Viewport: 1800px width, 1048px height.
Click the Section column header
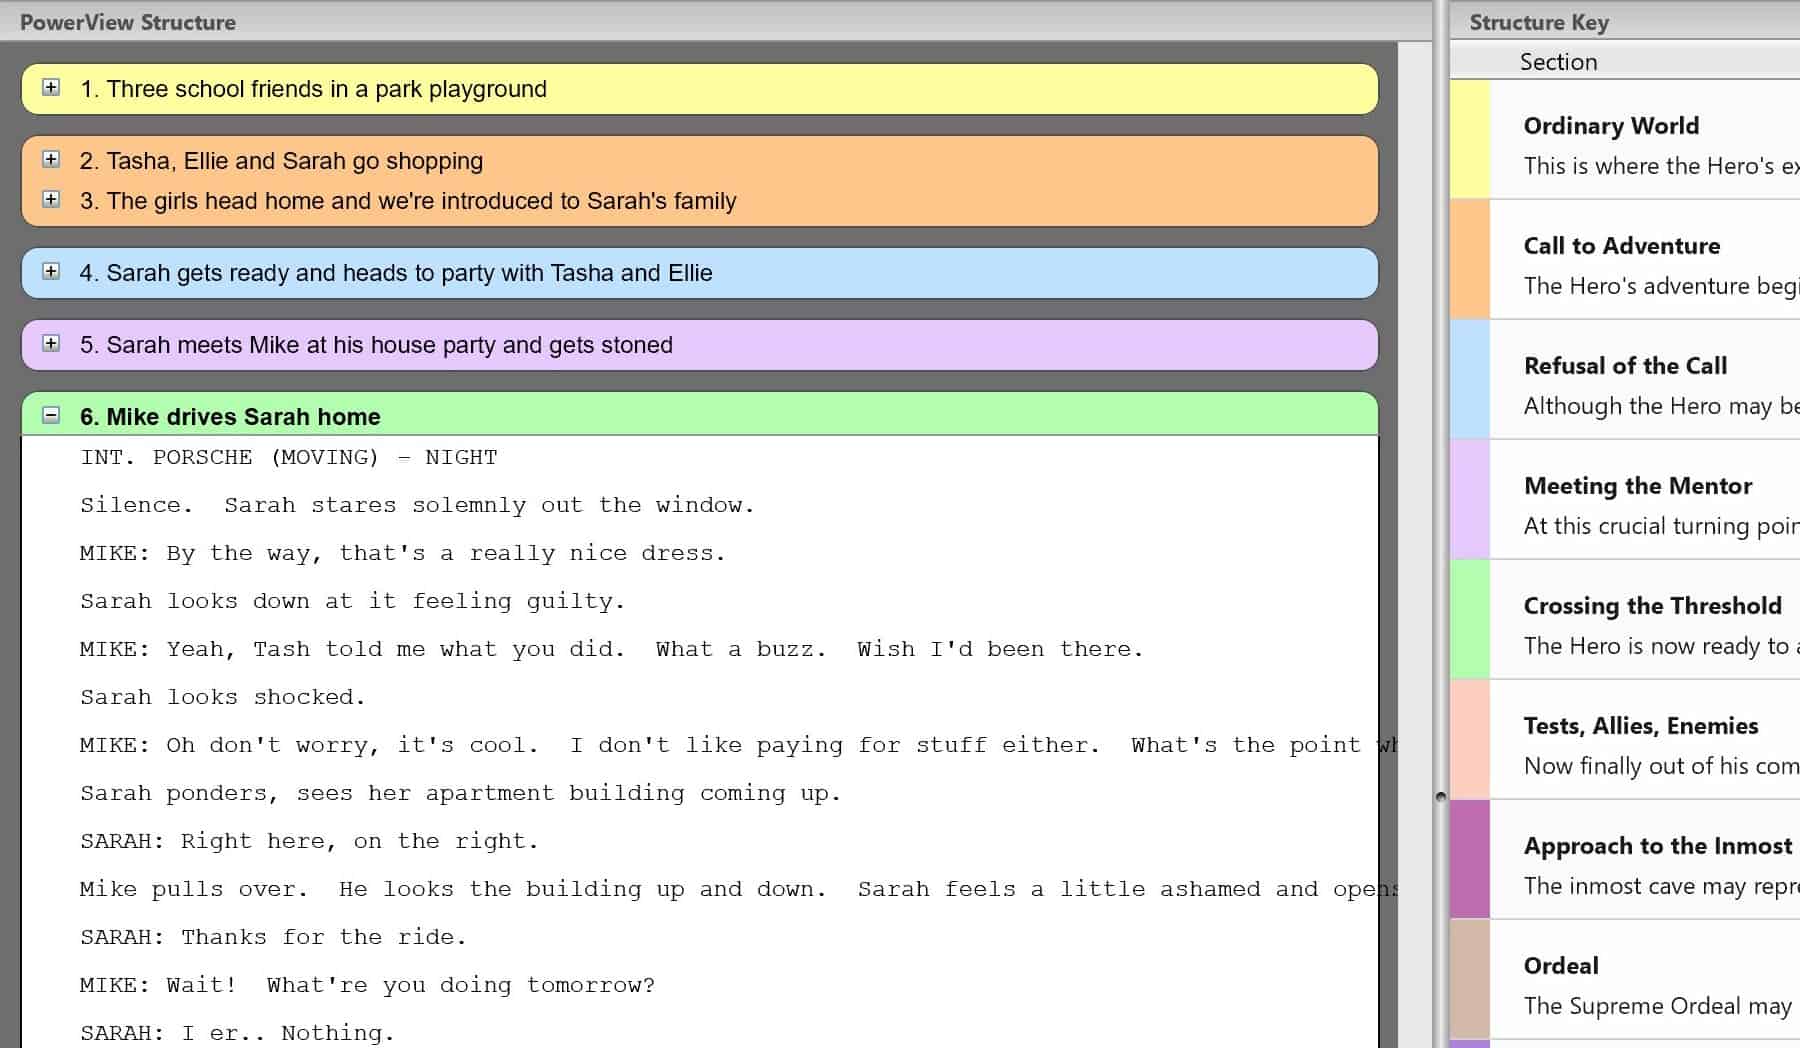coord(1560,61)
